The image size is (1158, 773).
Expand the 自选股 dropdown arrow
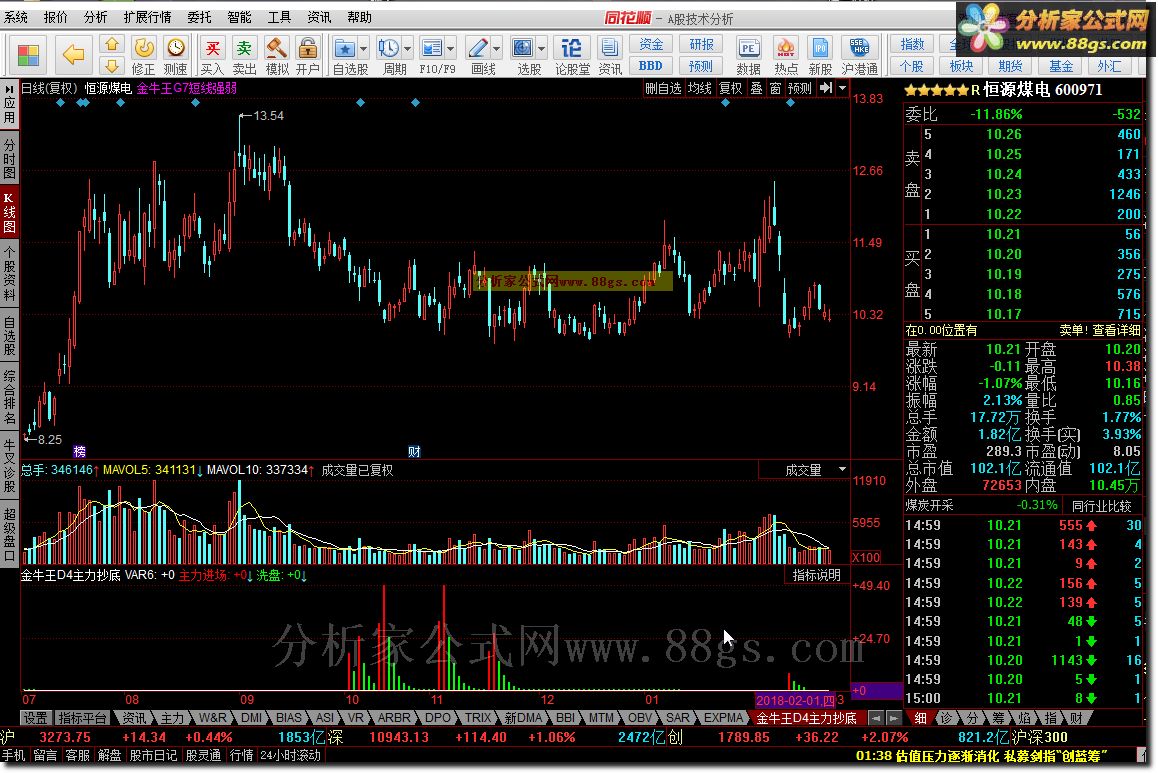click(x=363, y=49)
